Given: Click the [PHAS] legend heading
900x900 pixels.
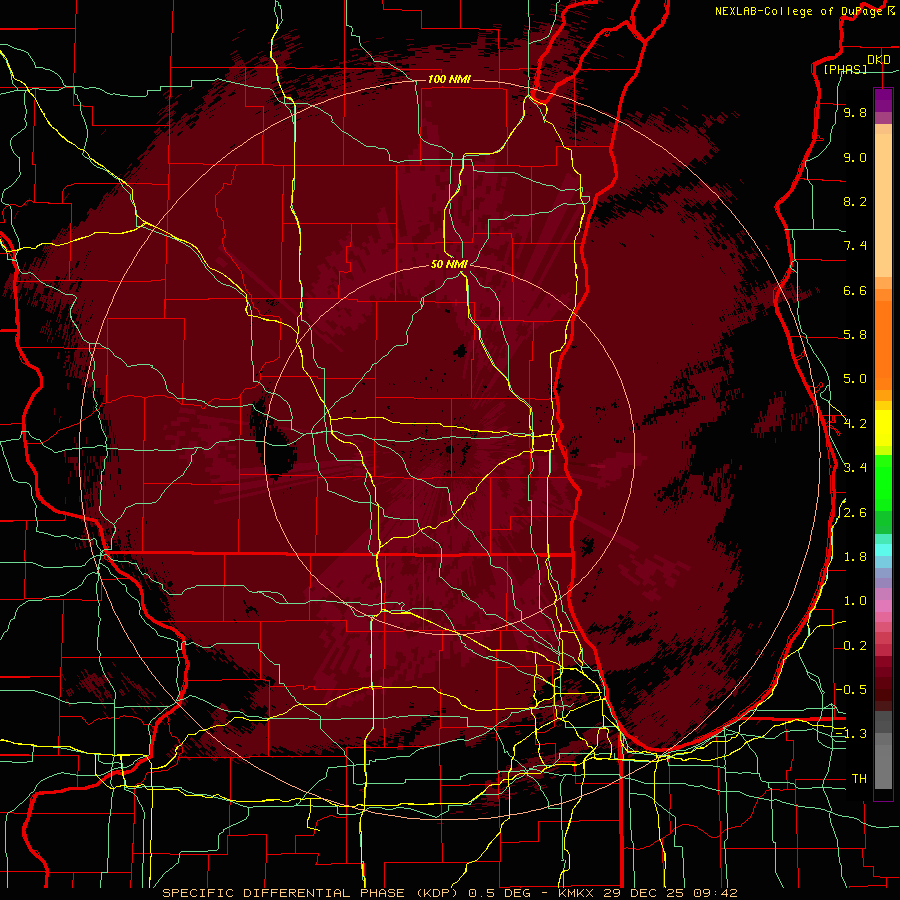Looking at the screenshot, I should click(x=845, y=69).
